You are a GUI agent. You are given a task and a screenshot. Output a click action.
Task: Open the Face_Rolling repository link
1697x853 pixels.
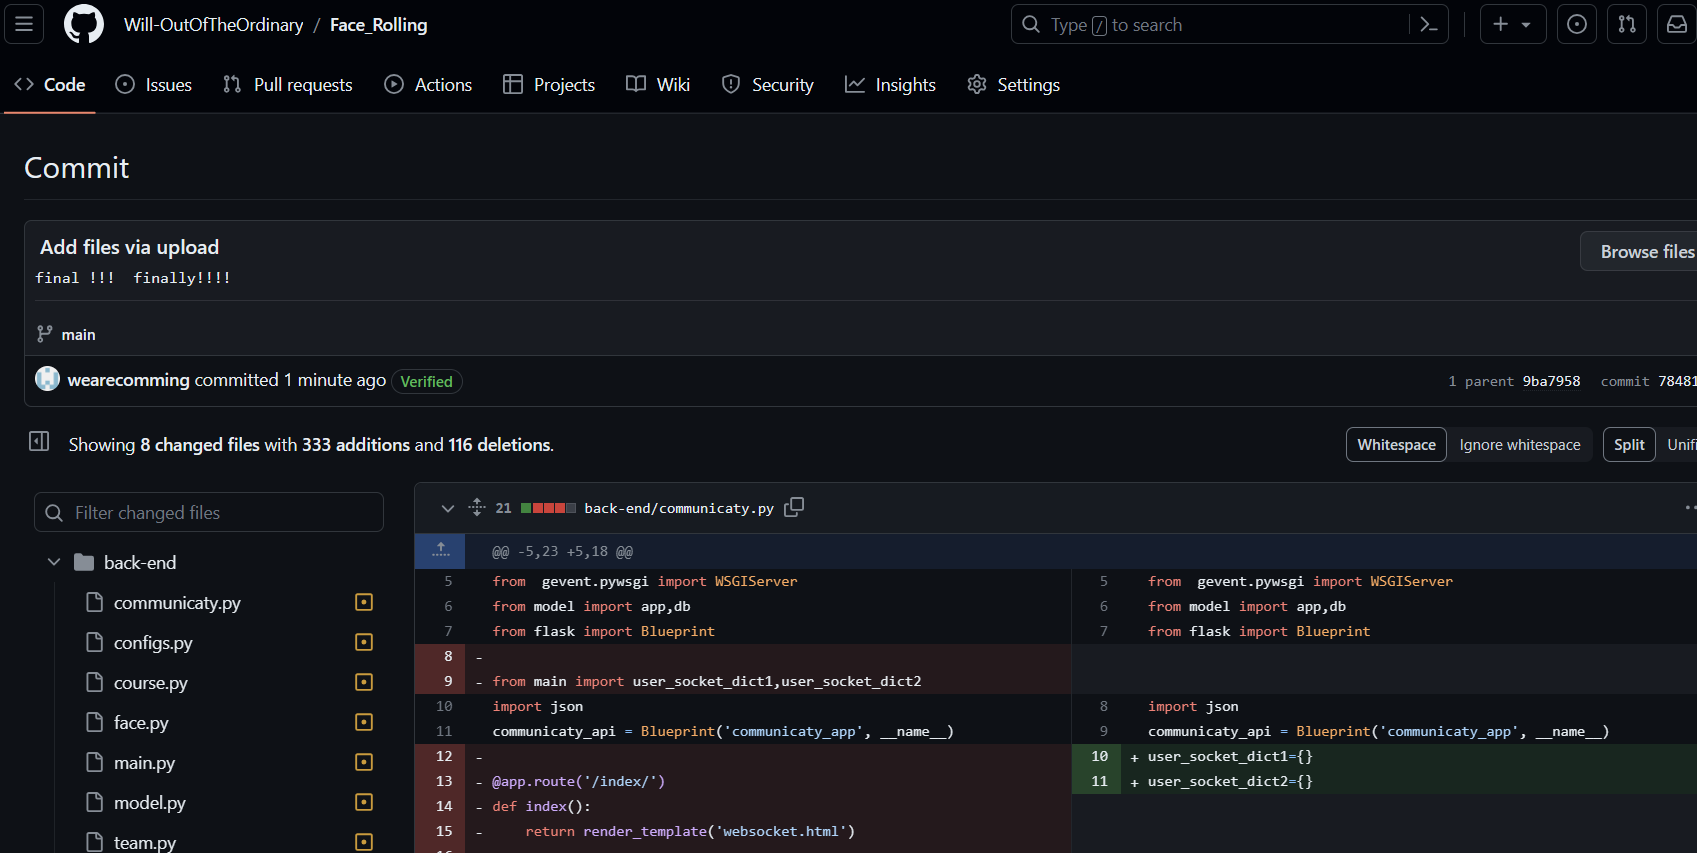click(378, 25)
